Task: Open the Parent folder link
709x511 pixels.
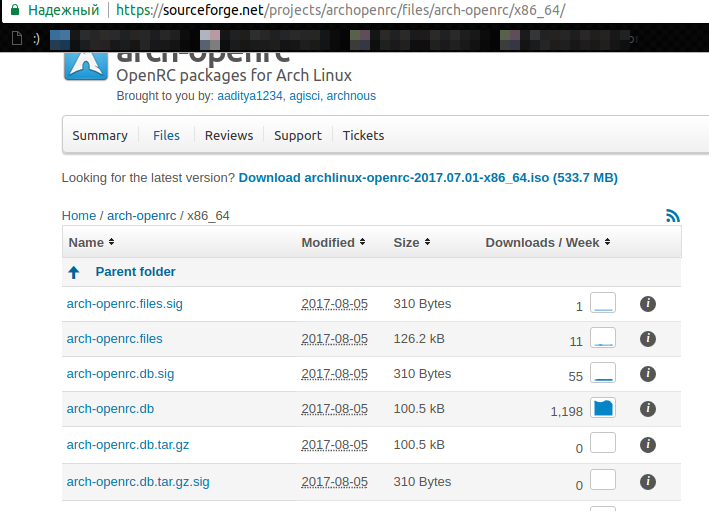Action: click(x=135, y=272)
